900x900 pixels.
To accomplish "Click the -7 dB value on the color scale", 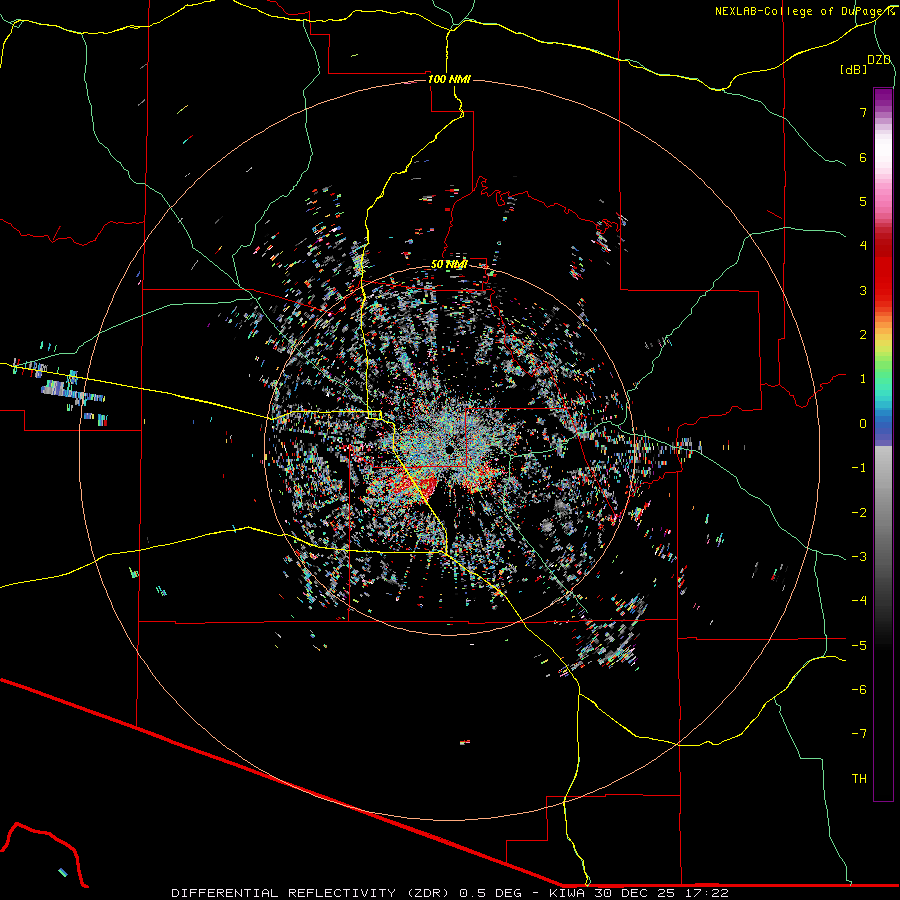I will (x=859, y=734).
